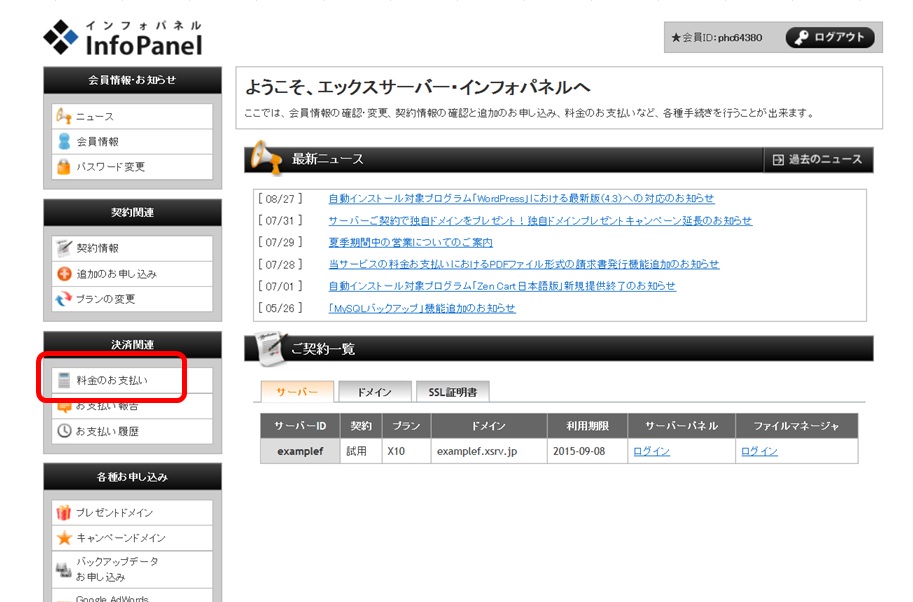Open the WordPress 4.3 news link
Screen dimensions: 913x602
click(x=521, y=198)
